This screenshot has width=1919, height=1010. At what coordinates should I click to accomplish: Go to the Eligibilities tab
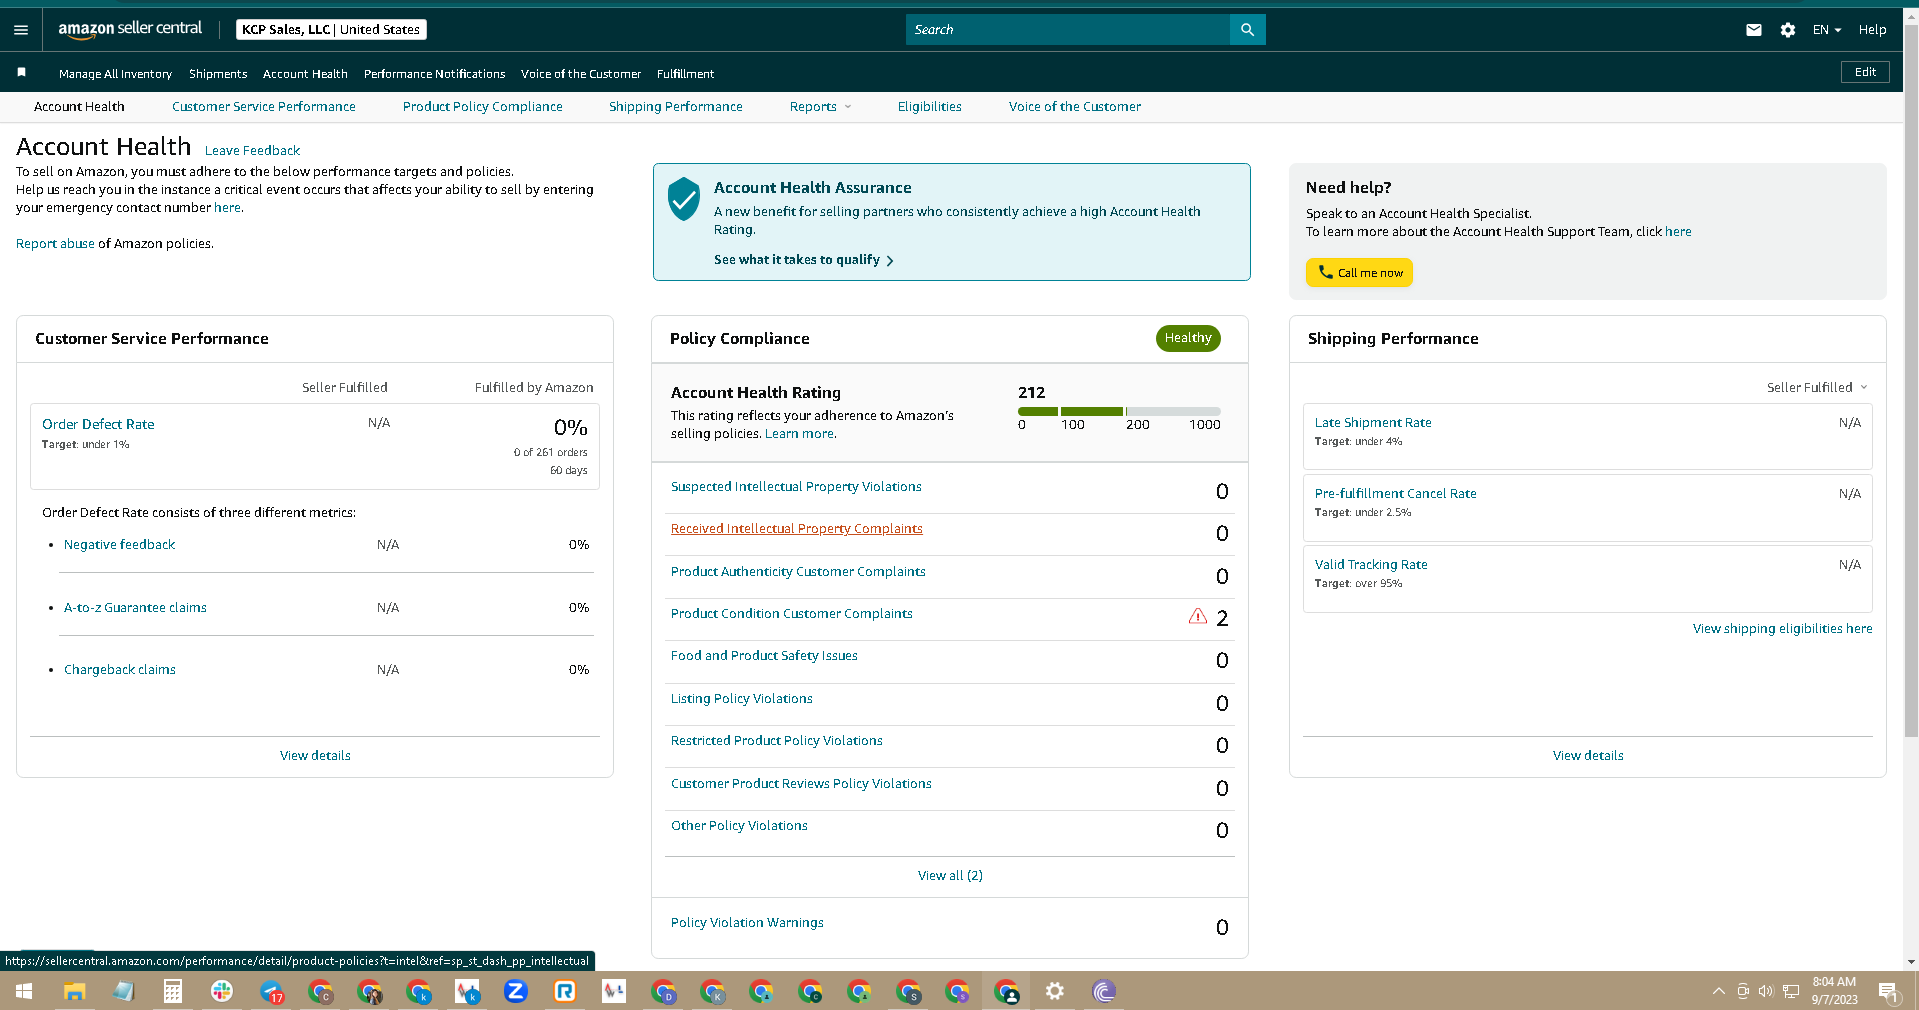[930, 107]
